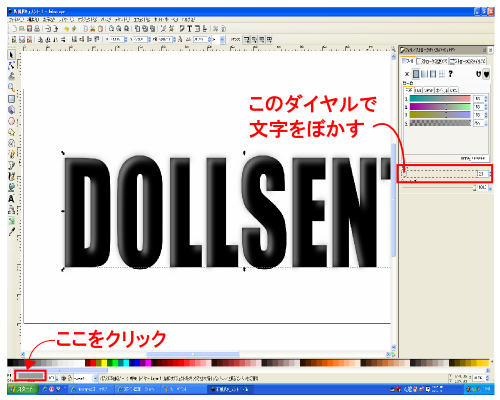500x400 pixels.
Task: Select the Node edit tool
Action: [x=11, y=66]
